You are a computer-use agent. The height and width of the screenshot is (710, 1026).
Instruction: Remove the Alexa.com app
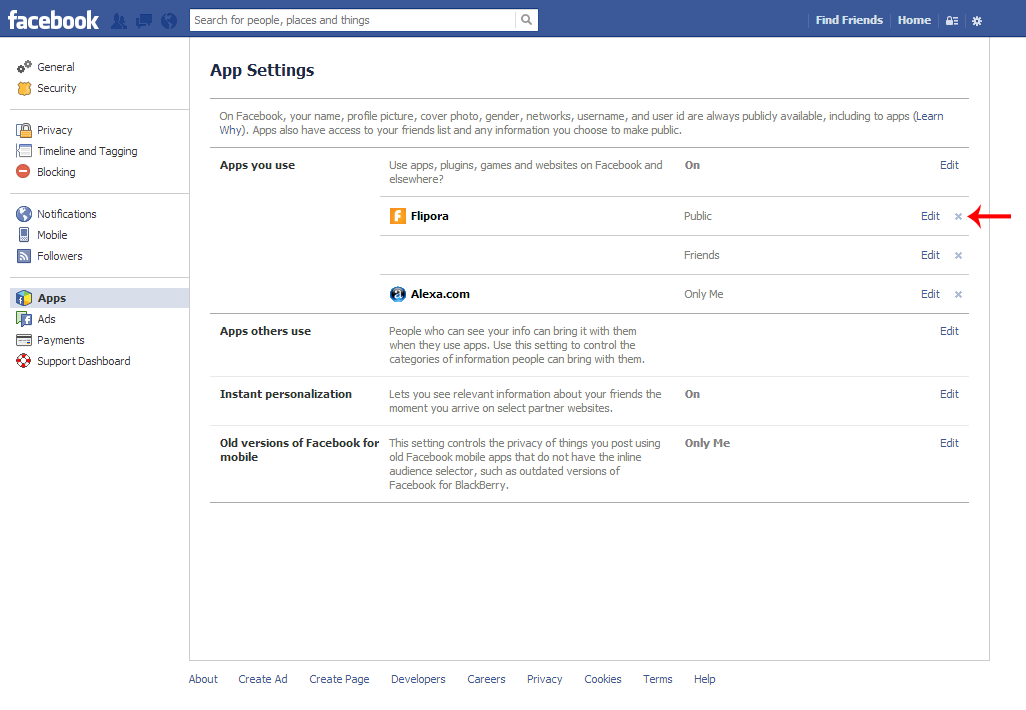(958, 294)
